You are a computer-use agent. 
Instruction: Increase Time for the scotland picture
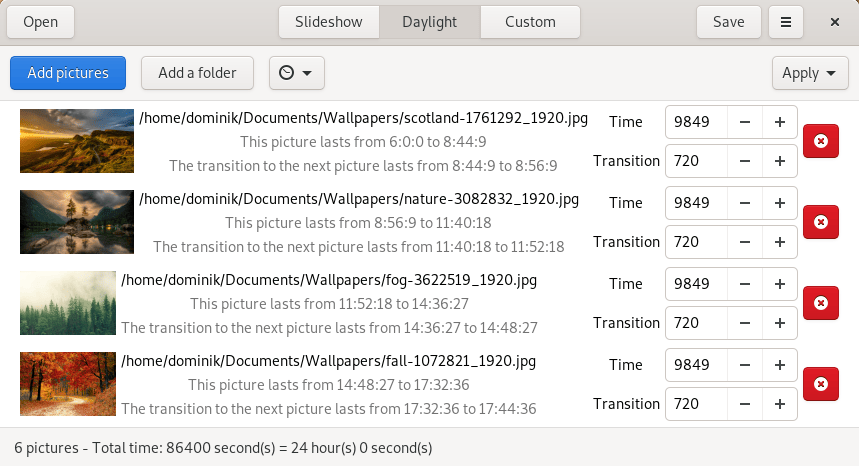[779, 122]
